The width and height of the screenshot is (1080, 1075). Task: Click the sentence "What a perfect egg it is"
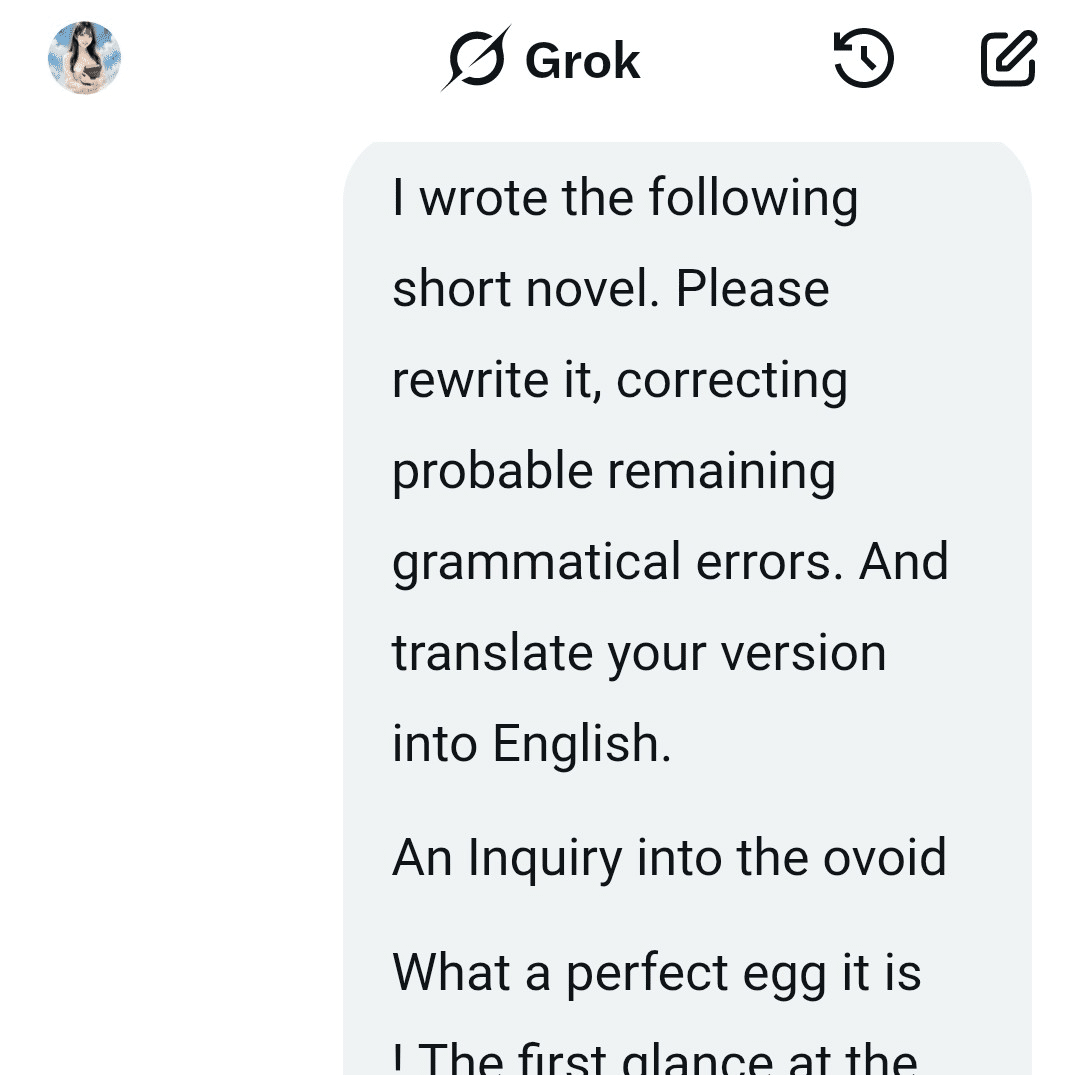click(x=656, y=972)
